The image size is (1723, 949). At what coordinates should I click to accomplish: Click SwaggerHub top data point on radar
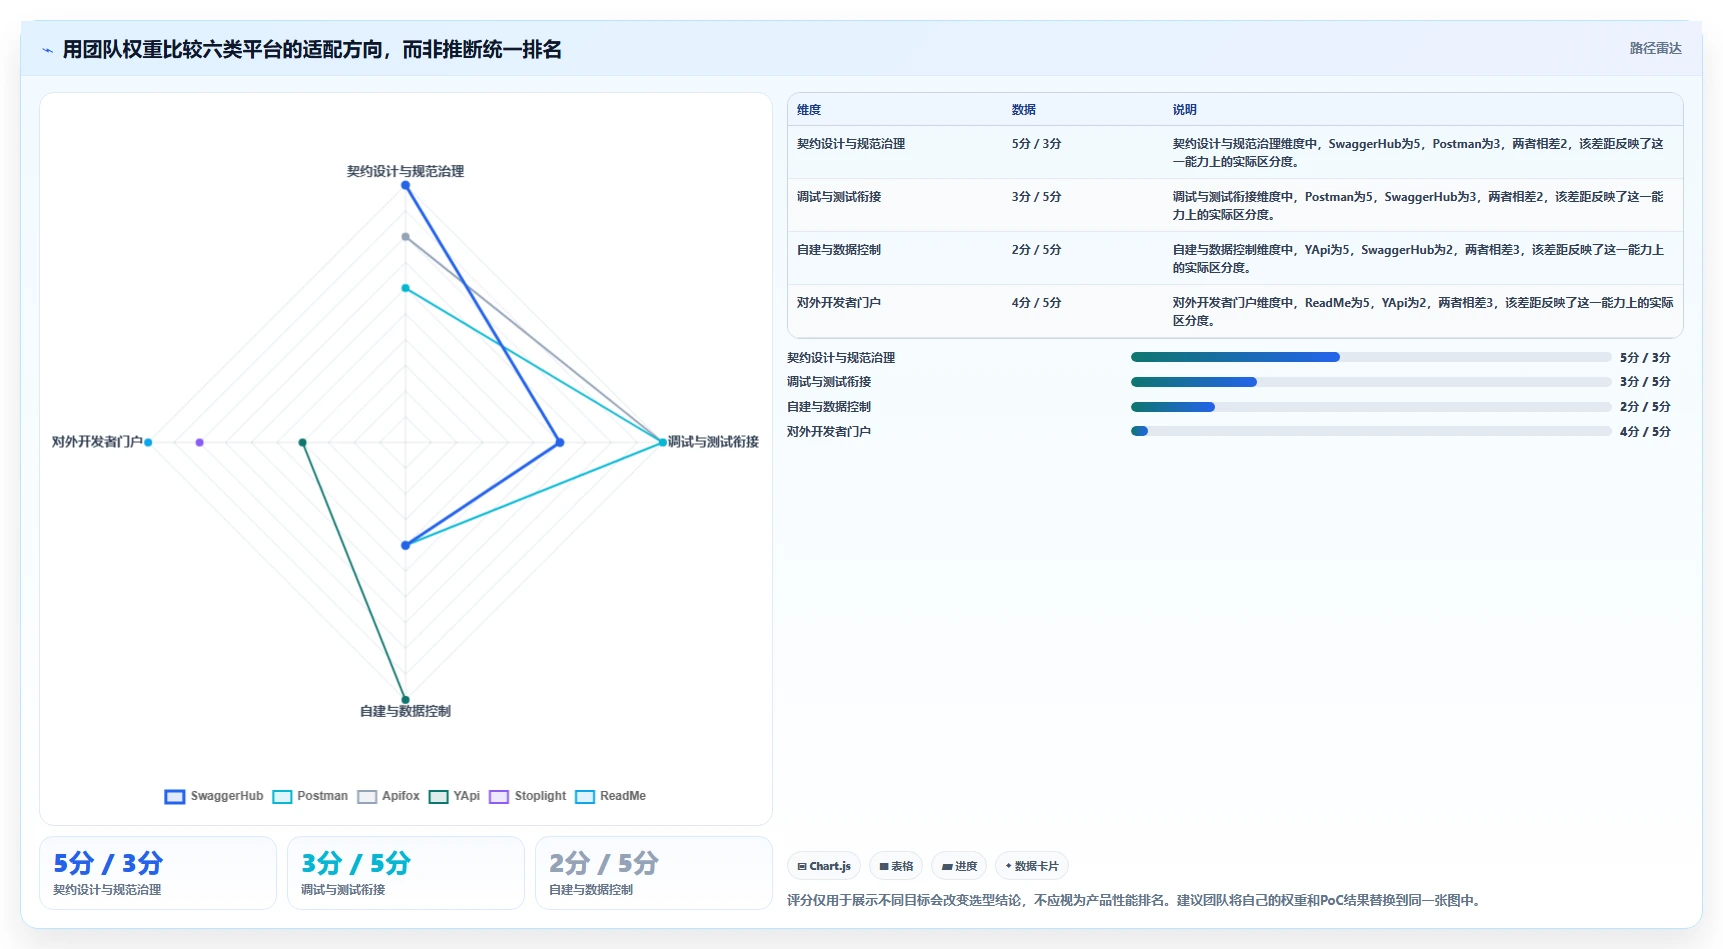(x=405, y=185)
